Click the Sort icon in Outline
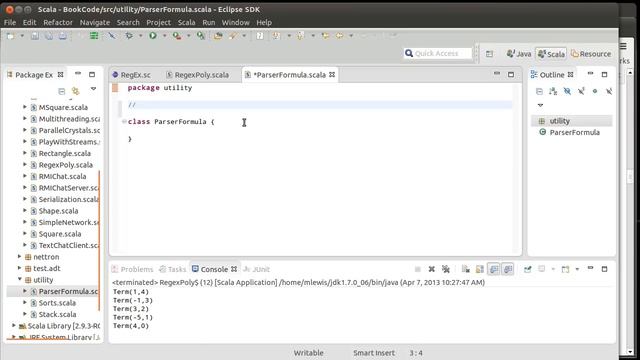 pyautogui.click(x=553, y=91)
